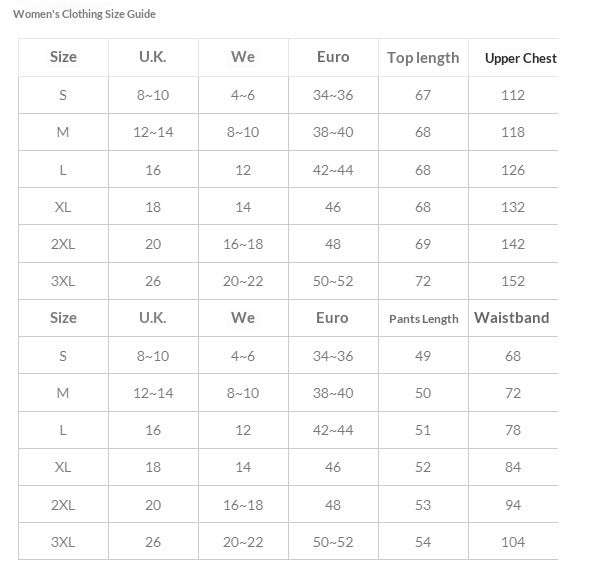Screen dimensions: 595x567
Task: Select the Upper Chest column header
Action: click(521, 58)
